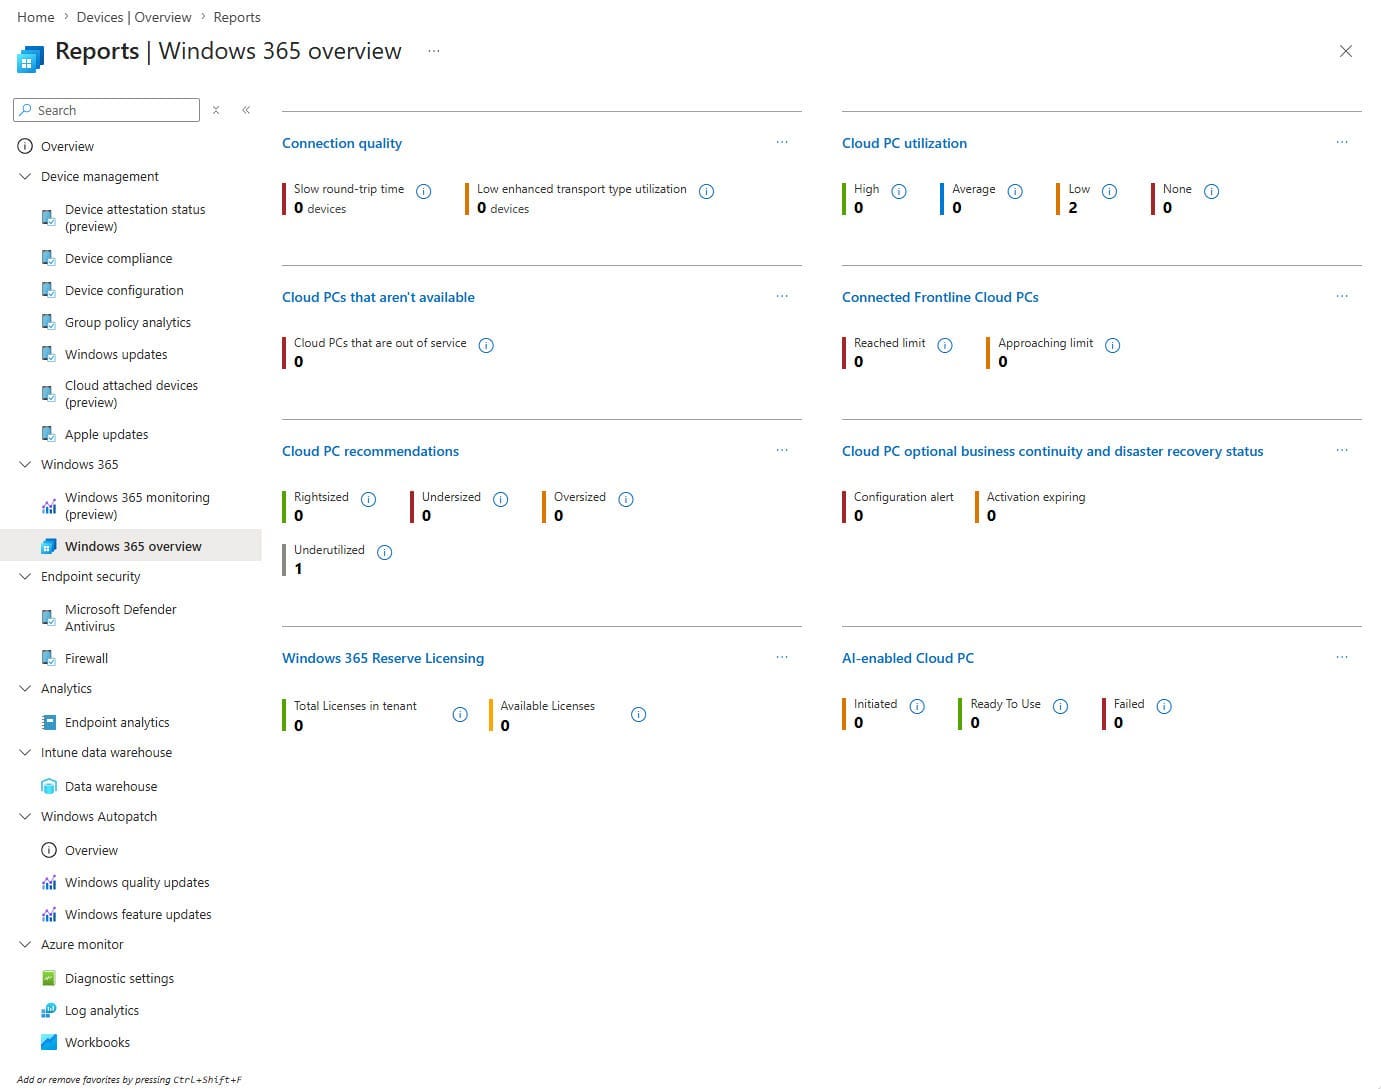This screenshot has height=1089, width=1381.
Task: Click the info icon next to None utilization
Action: pos(1211,191)
